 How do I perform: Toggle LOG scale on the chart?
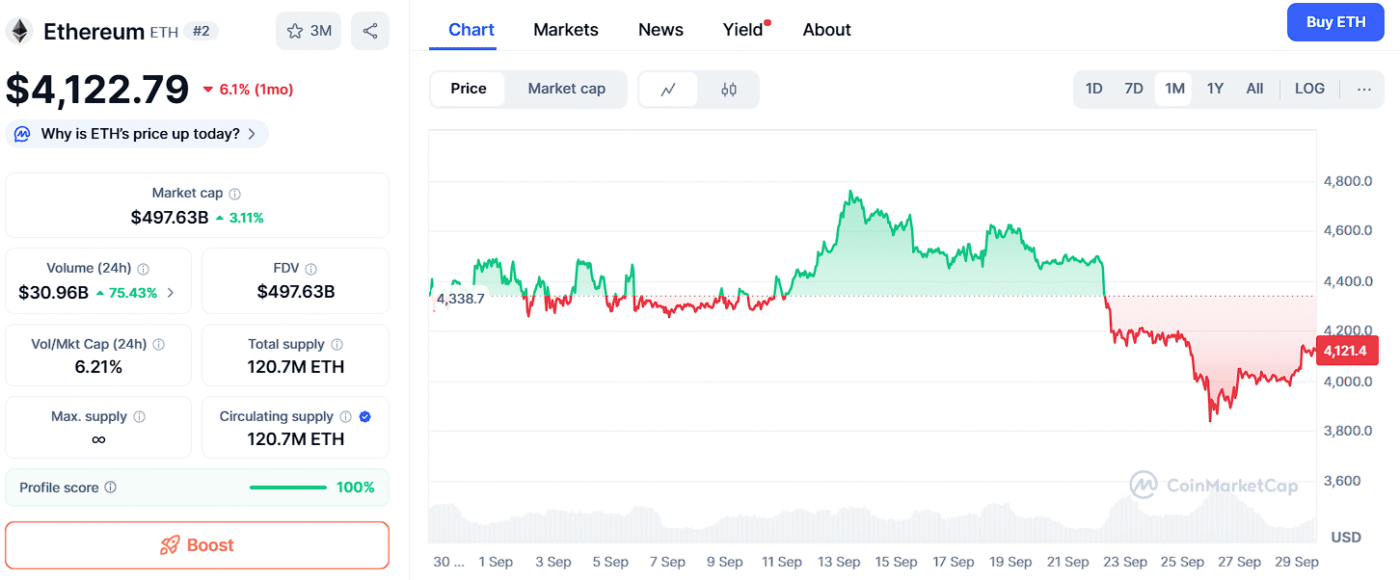tap(1309, 89)
